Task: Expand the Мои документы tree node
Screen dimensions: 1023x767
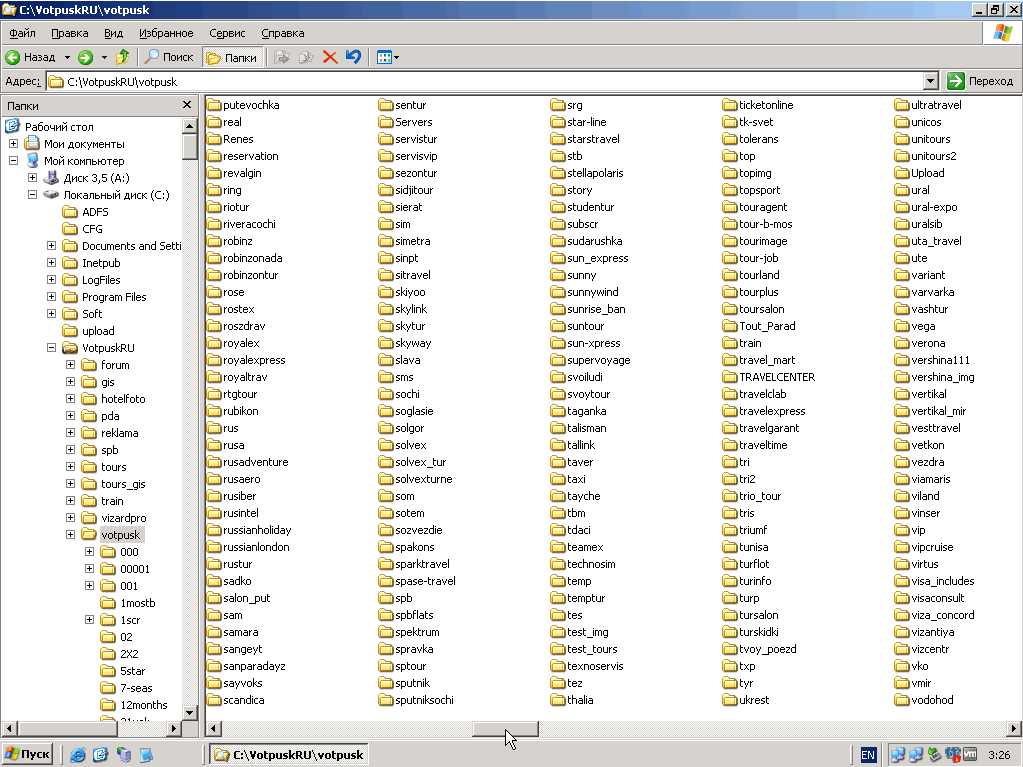Action: coord(13,143)
